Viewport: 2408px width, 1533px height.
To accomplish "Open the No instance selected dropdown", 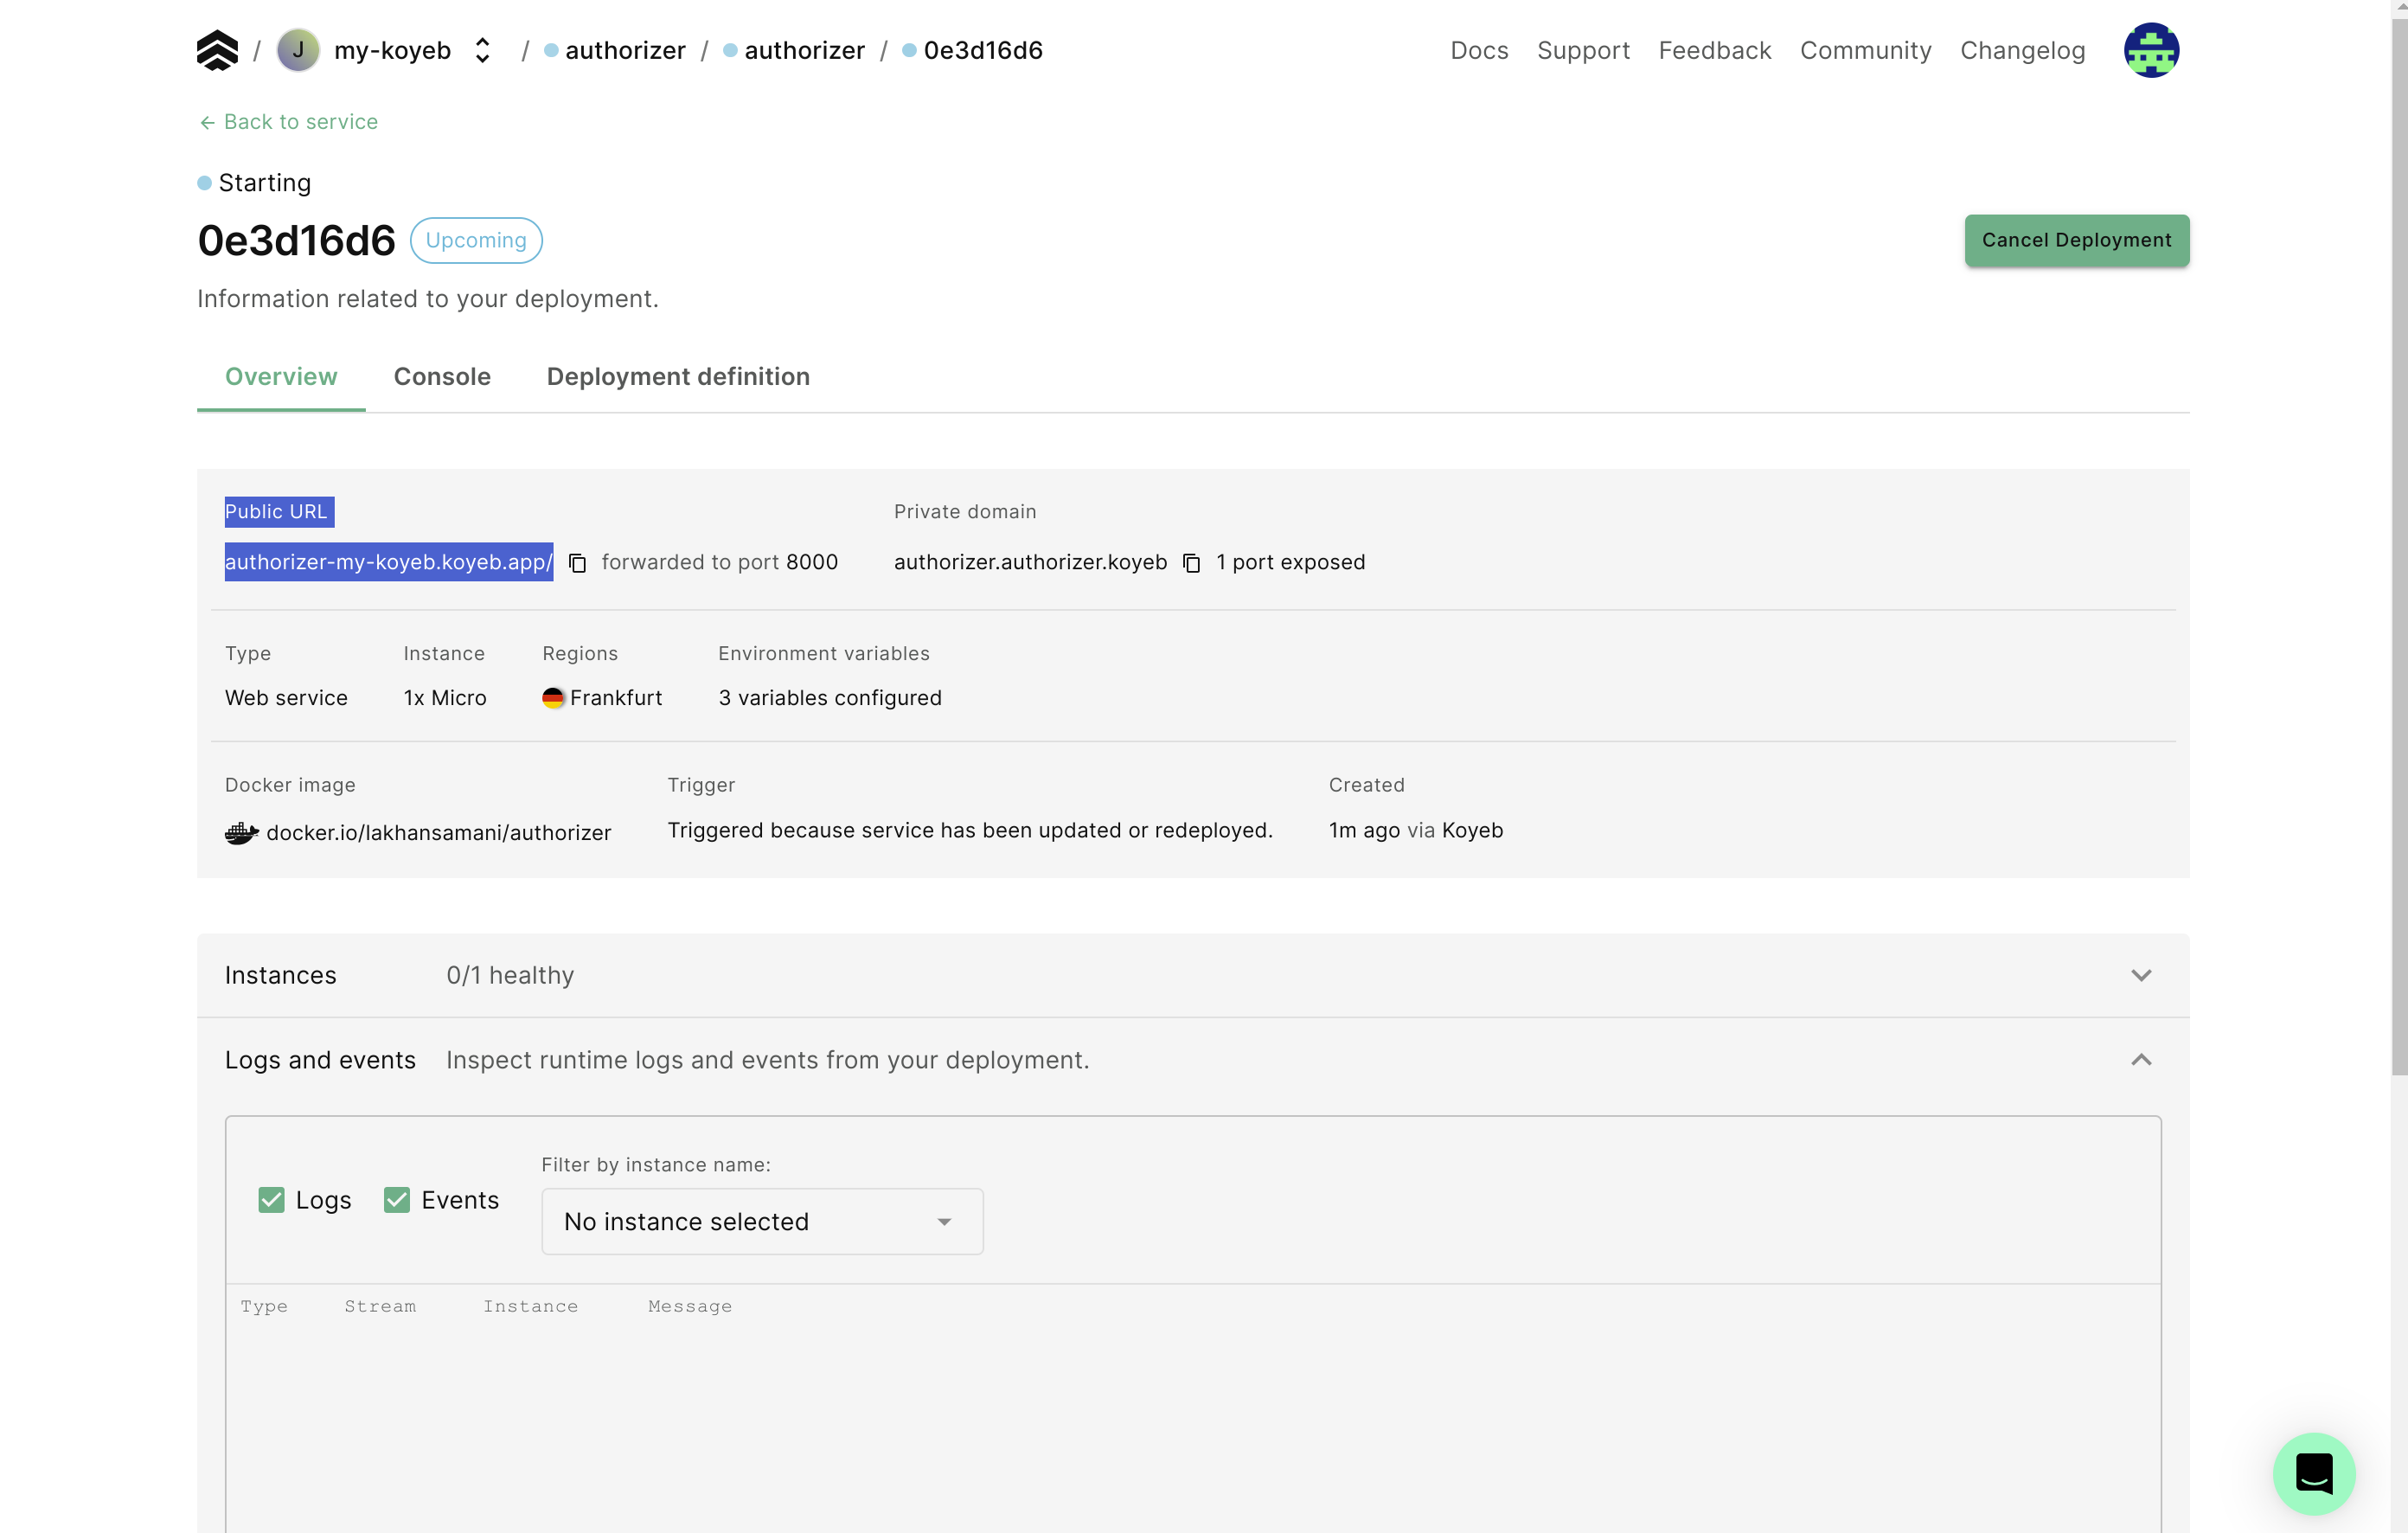I will click(x=761, y=1221).
